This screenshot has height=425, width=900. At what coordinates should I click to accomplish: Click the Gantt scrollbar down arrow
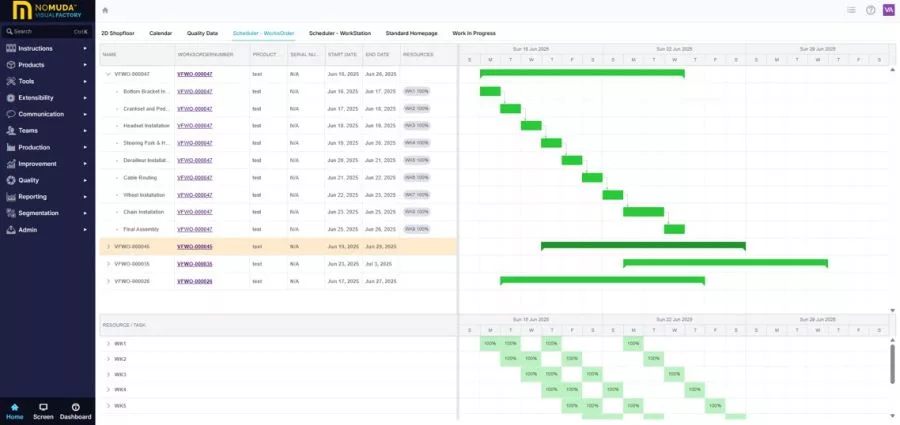[893, 310]
